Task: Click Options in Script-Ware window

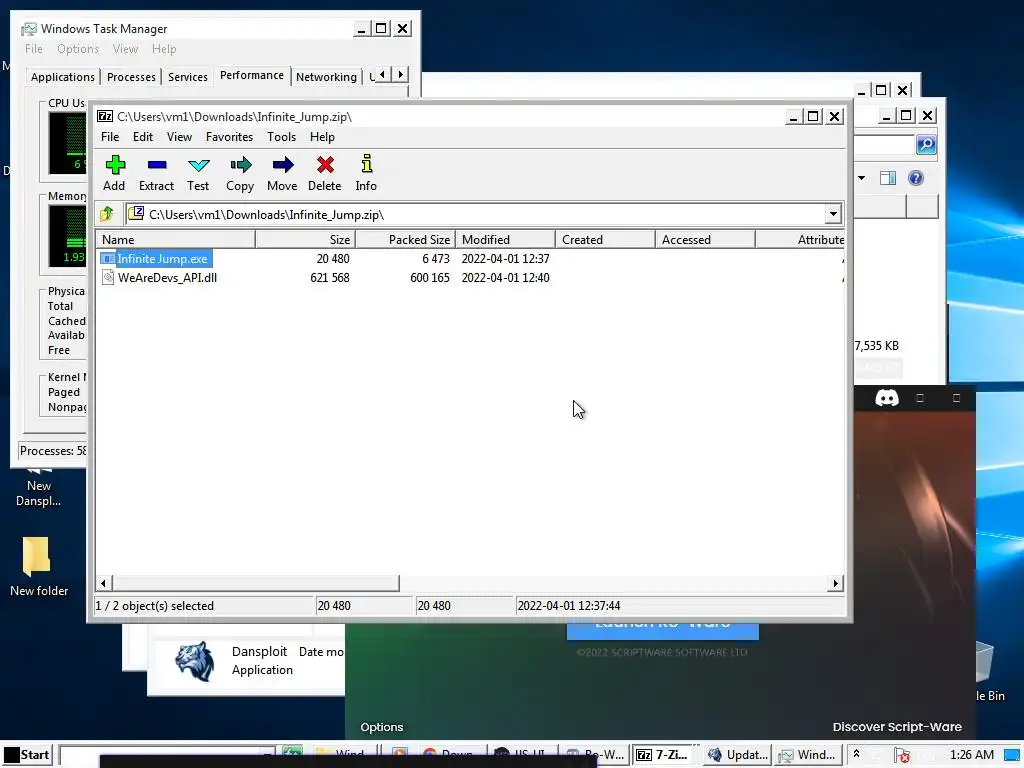Action: click(x=381, y=727)
